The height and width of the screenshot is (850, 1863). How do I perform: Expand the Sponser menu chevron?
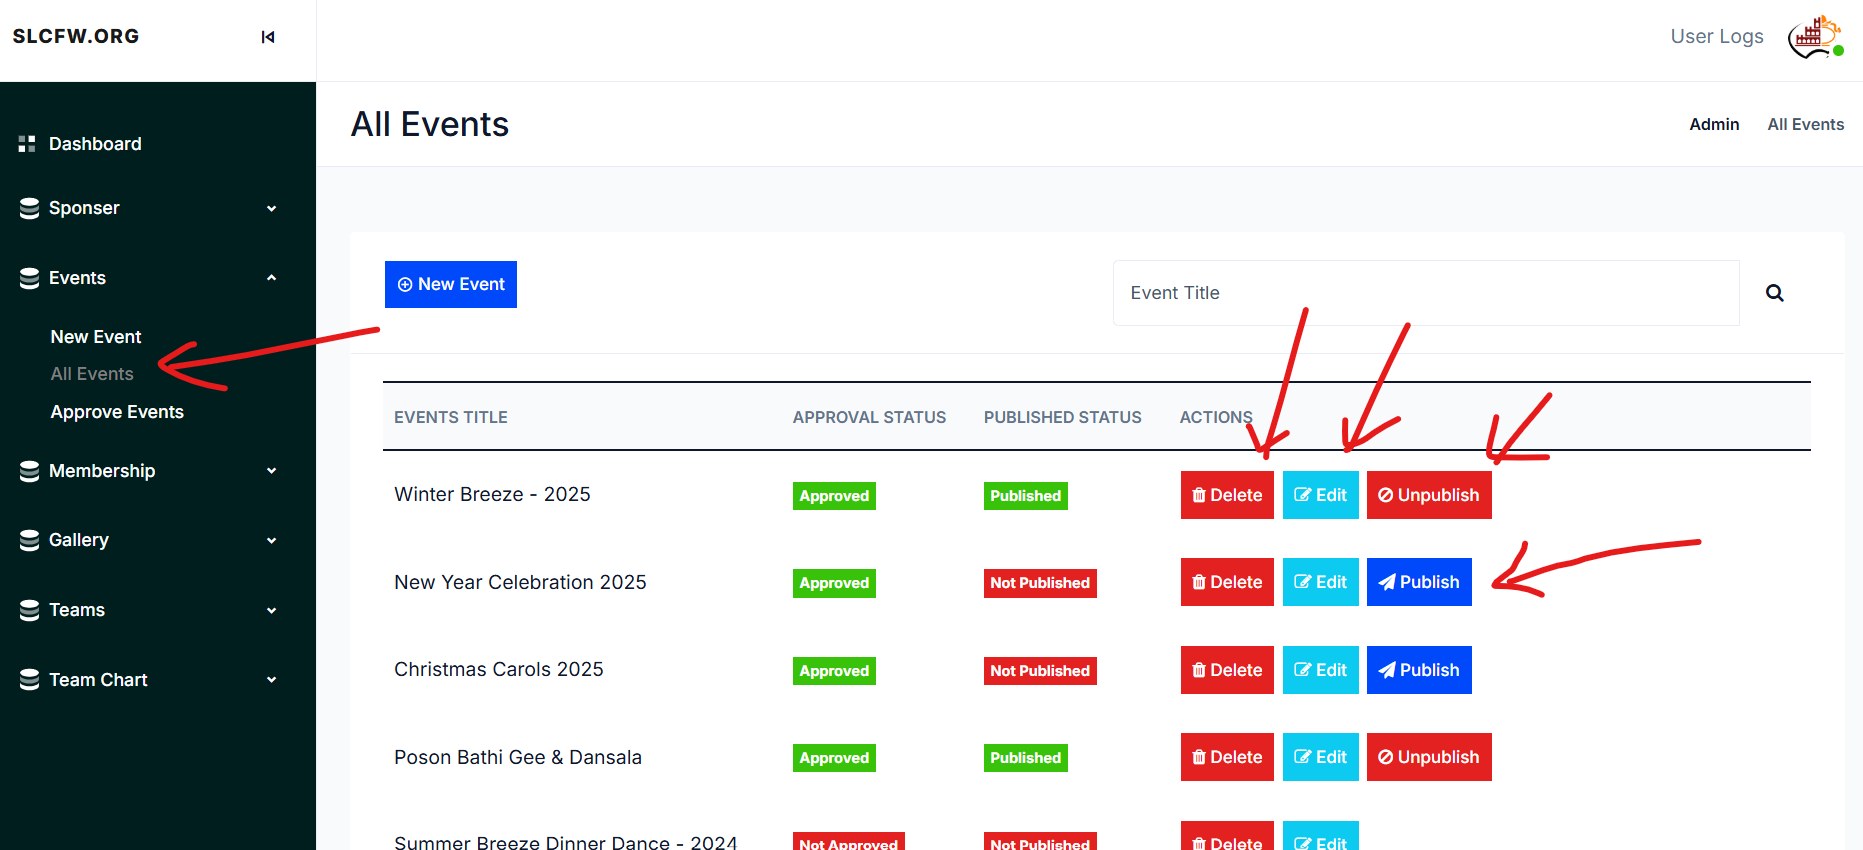(x=271, y=208)
